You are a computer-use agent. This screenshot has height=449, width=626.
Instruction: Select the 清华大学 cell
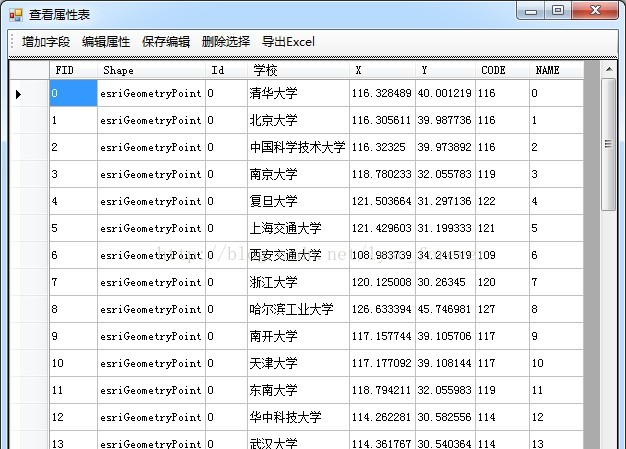tap(298, 93)
